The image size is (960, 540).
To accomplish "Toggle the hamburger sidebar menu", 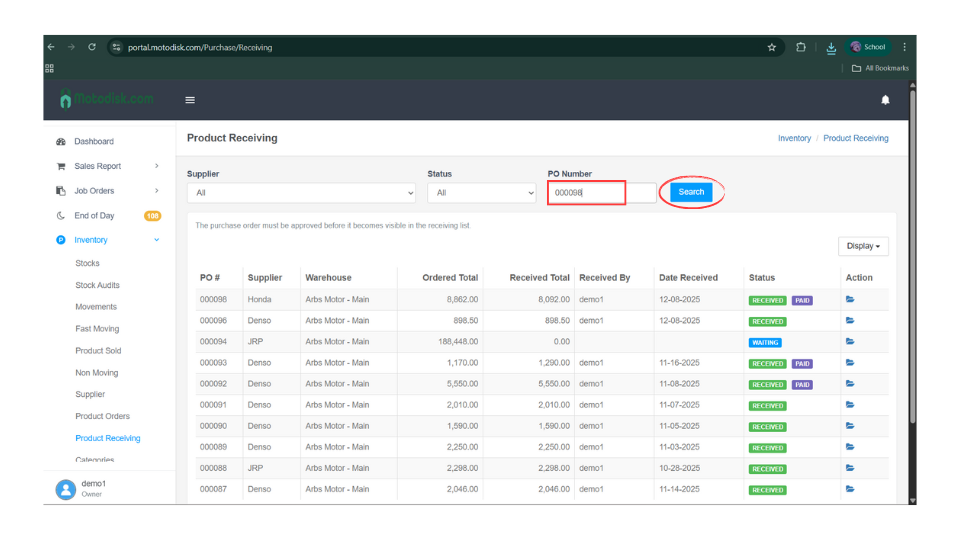I will pyautogui.click(x=190, y=100).
